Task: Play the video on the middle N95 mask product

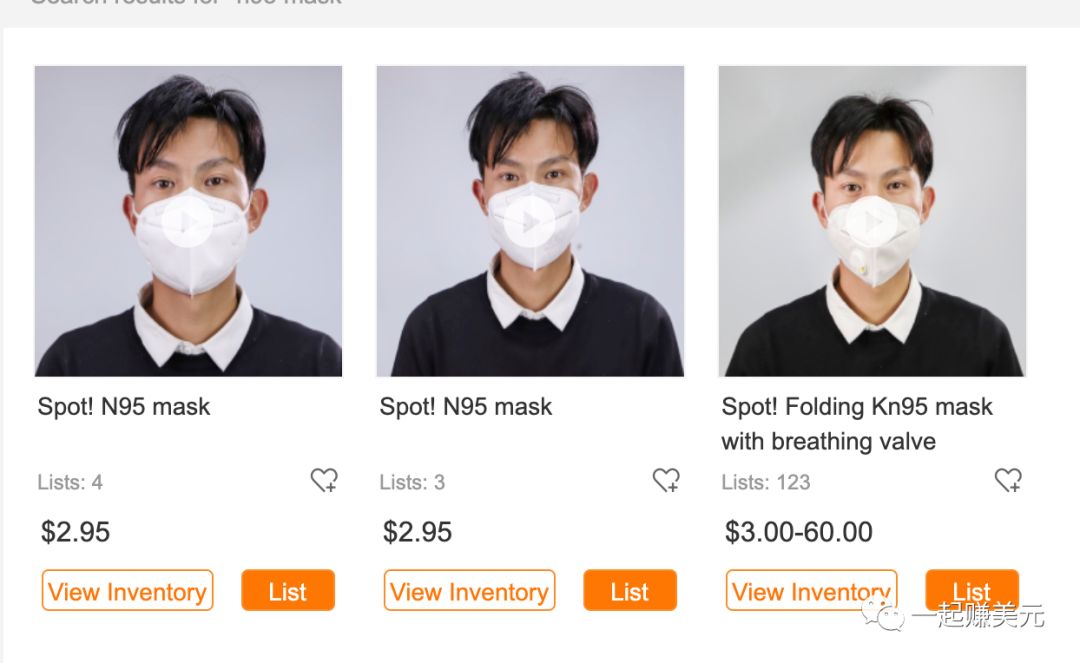Action: click(x=530, y=220)
